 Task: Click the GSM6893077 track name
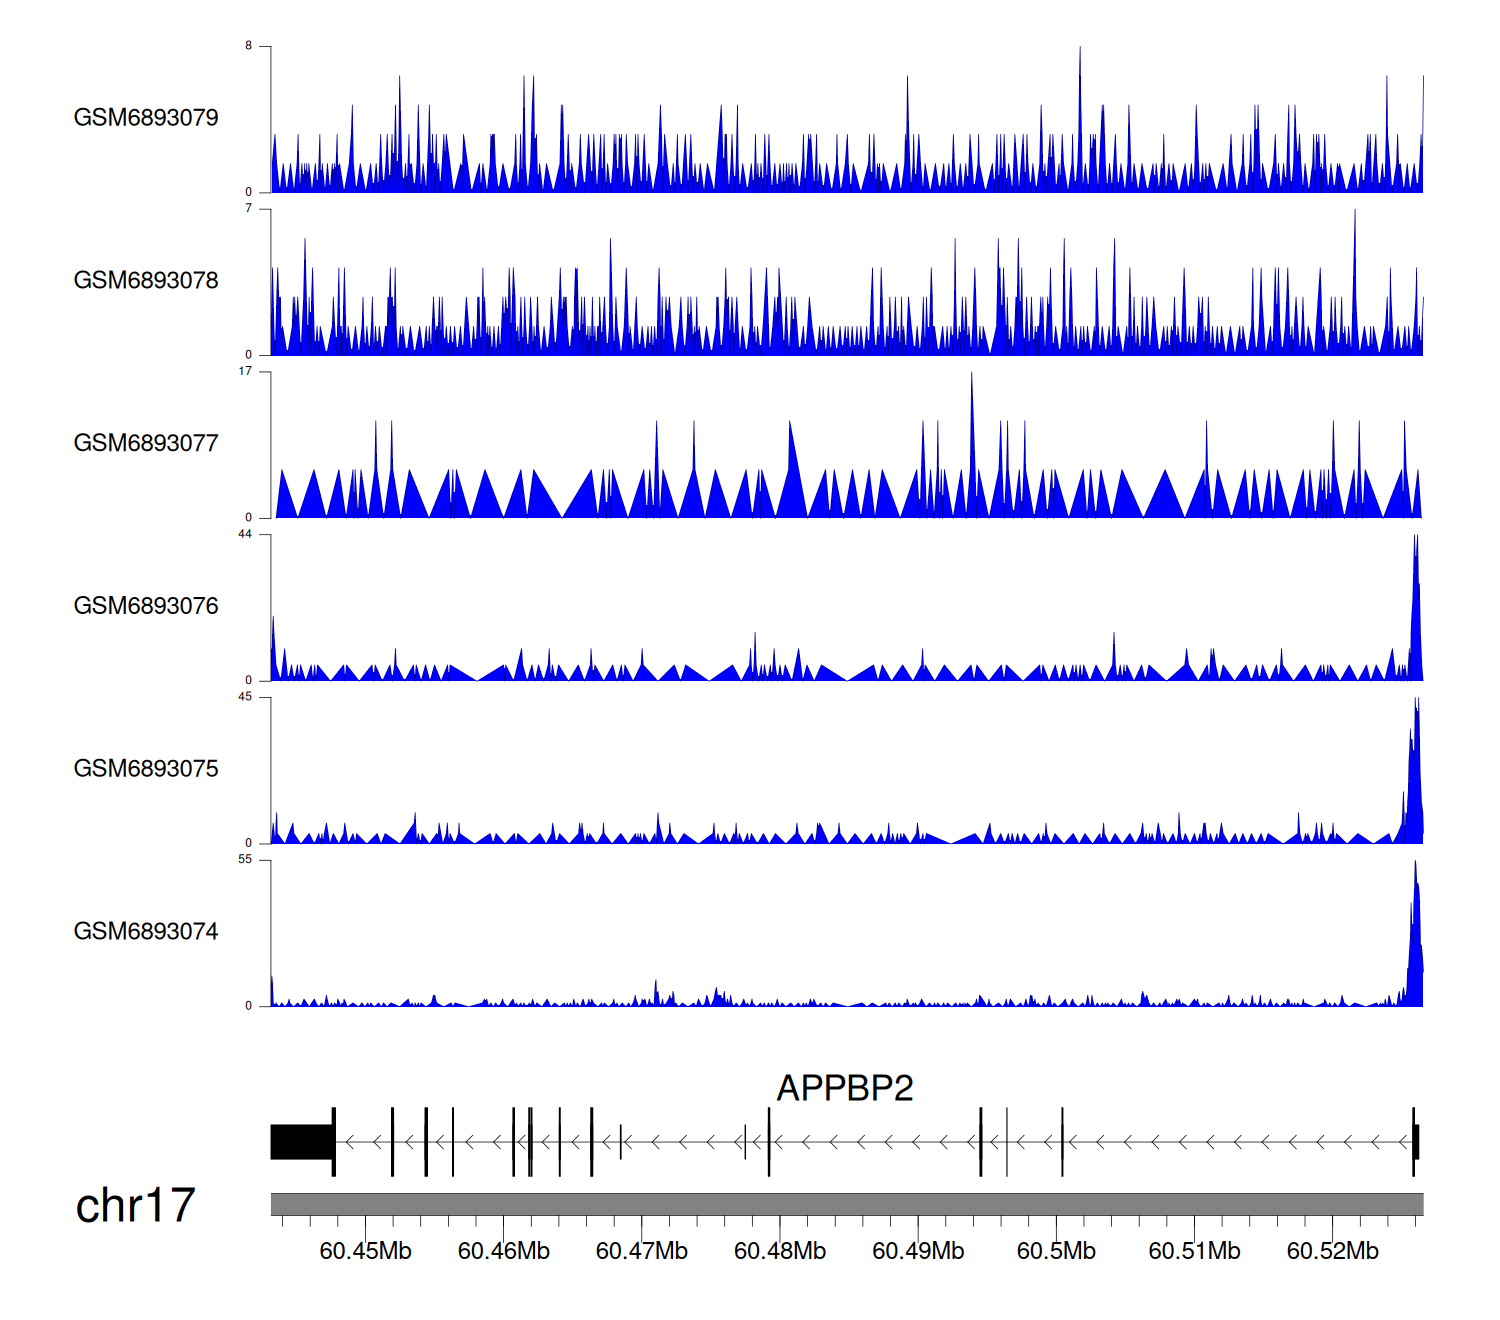(146, 444)
